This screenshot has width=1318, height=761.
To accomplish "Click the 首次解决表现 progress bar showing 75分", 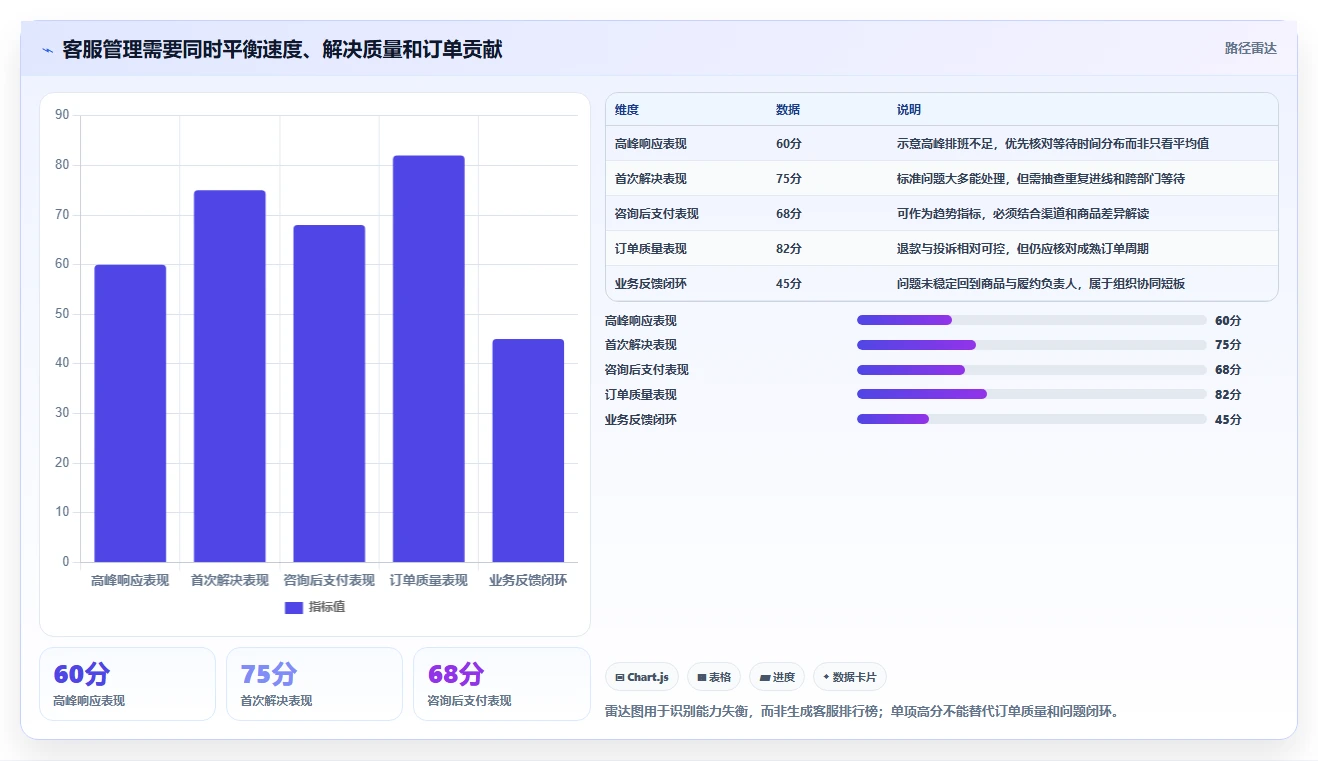I will [1032, 345].
